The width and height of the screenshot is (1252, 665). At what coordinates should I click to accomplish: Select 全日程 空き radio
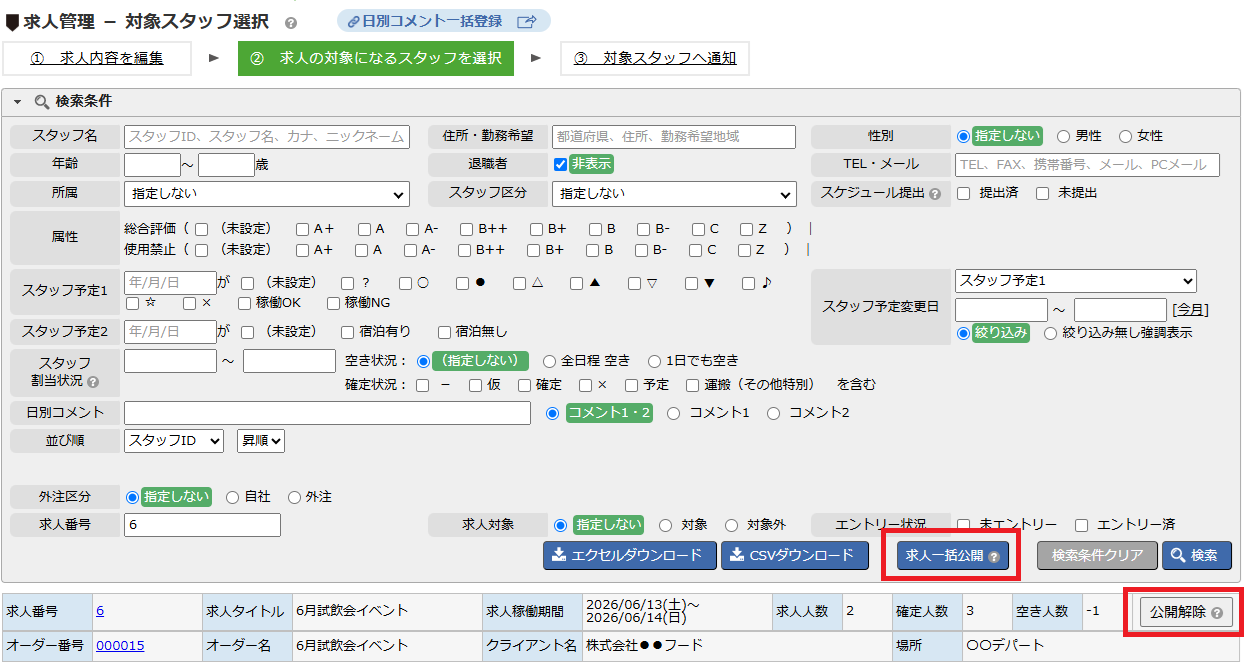[x=550, y=361]
